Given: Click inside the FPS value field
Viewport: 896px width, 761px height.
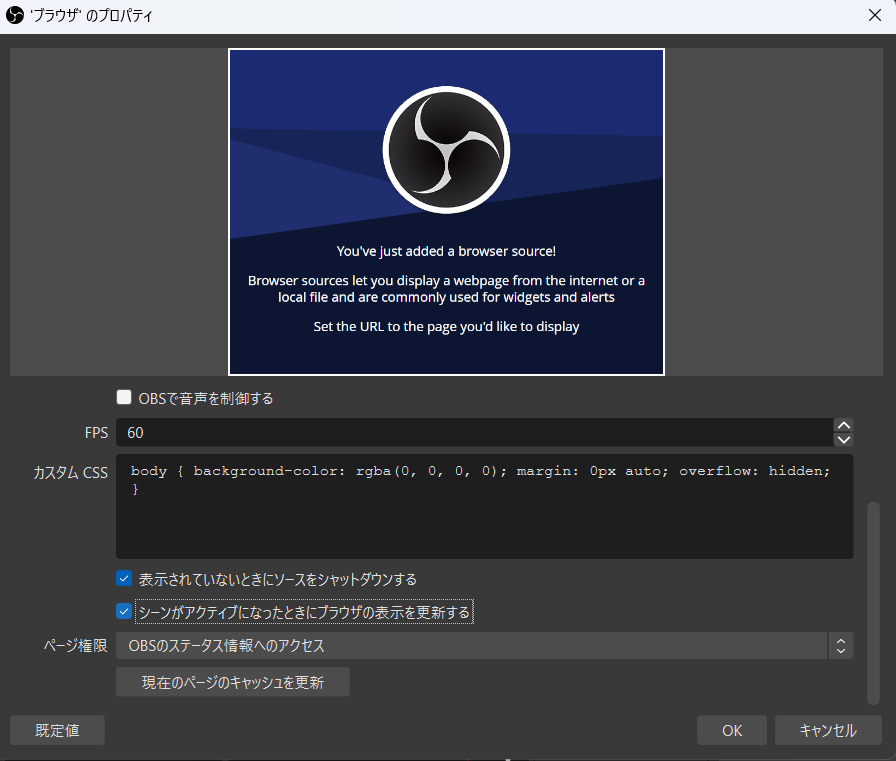Looking at the screenshot, I should (474, 432).
